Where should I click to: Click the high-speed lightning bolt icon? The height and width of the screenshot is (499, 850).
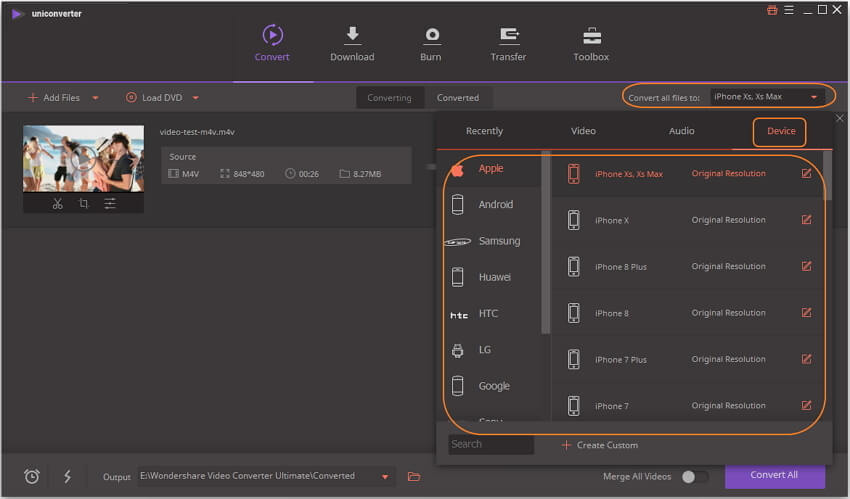point(67,476)
